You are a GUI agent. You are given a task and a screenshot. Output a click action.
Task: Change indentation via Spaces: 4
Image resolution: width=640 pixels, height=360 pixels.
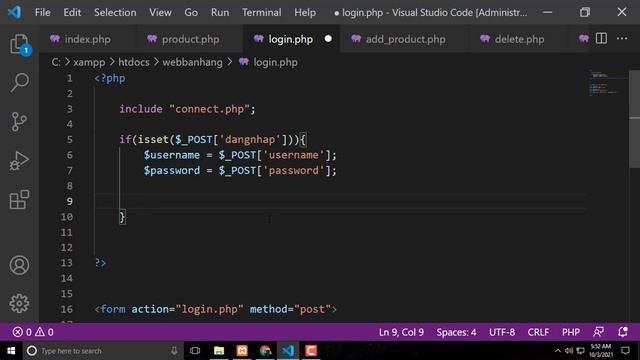[x=456, y=332]
